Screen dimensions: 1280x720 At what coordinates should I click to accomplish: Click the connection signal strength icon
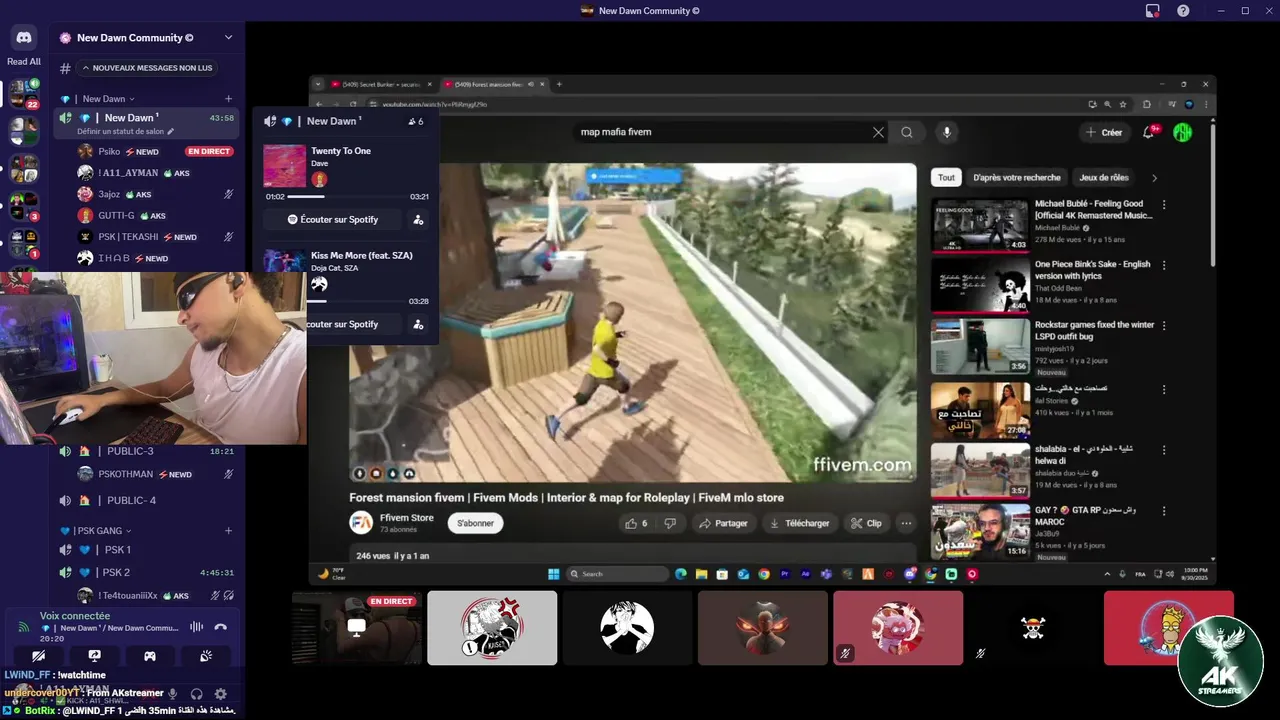click(23, 627)
